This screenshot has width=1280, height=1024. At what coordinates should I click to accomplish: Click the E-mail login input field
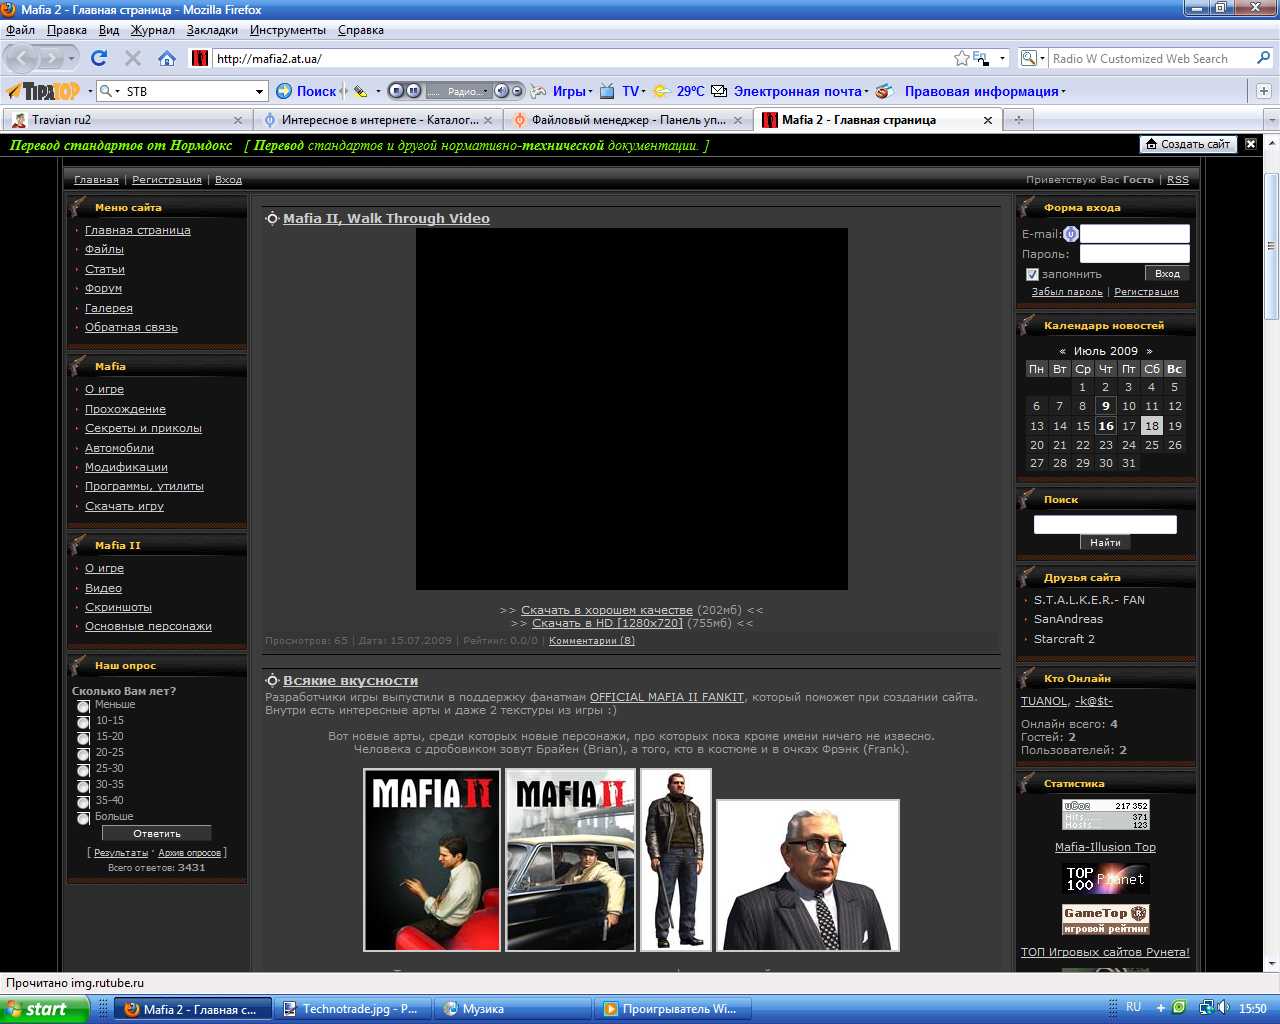click(x=1134, y=234)
